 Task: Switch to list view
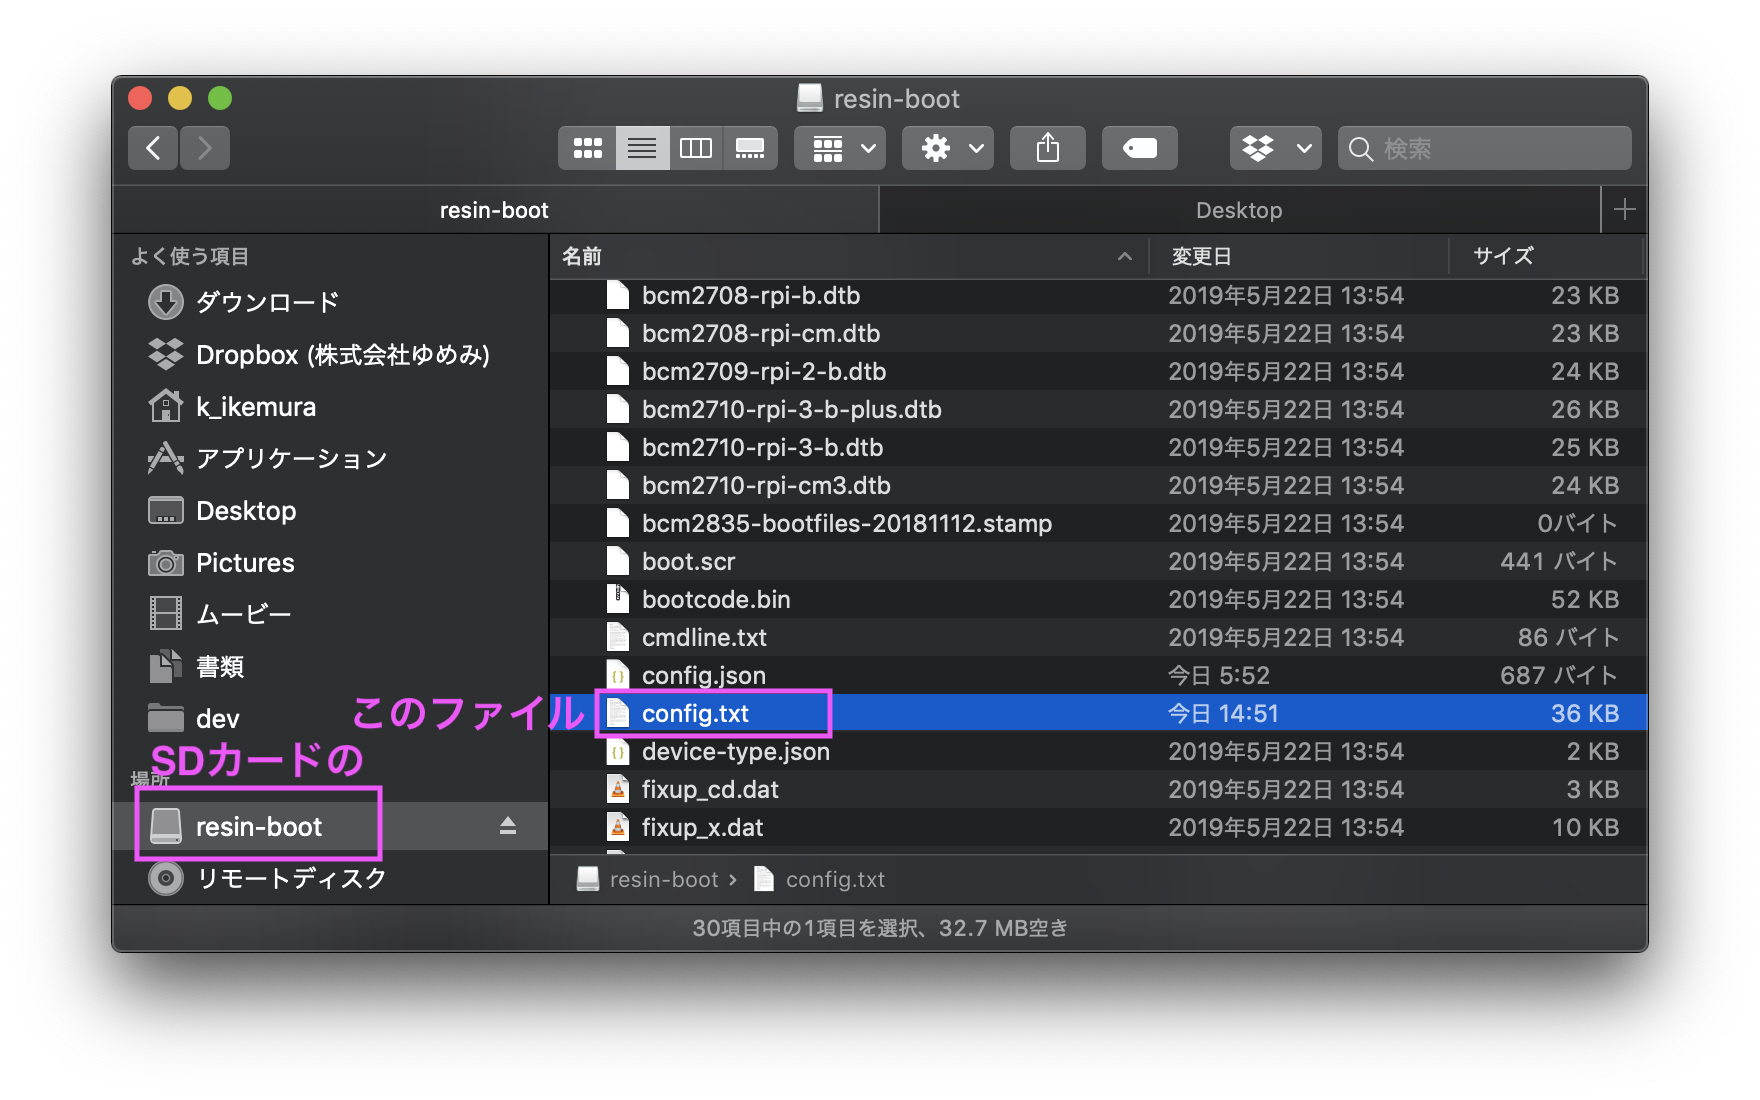[642, 148]
